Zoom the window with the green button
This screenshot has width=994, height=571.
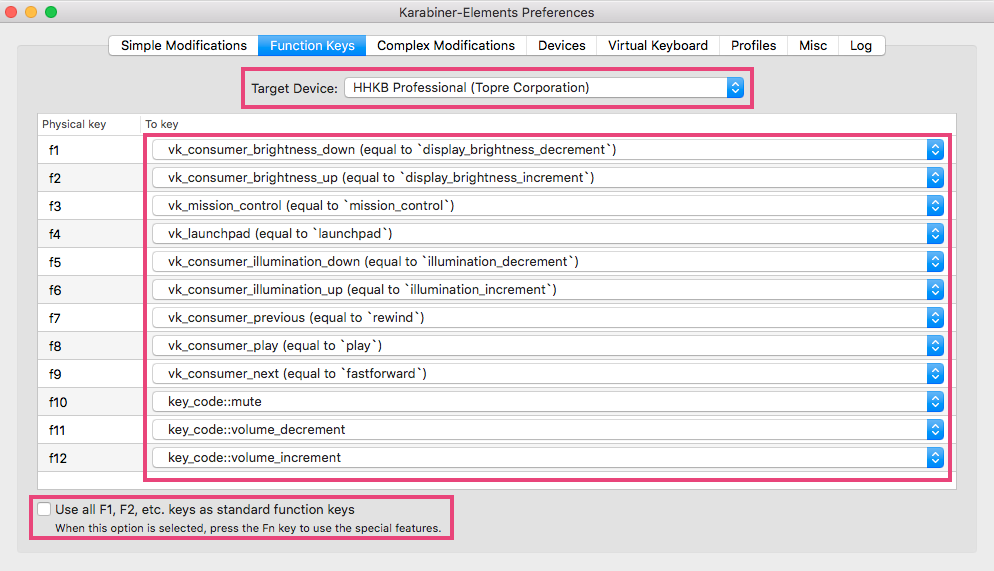pos(51,12)
